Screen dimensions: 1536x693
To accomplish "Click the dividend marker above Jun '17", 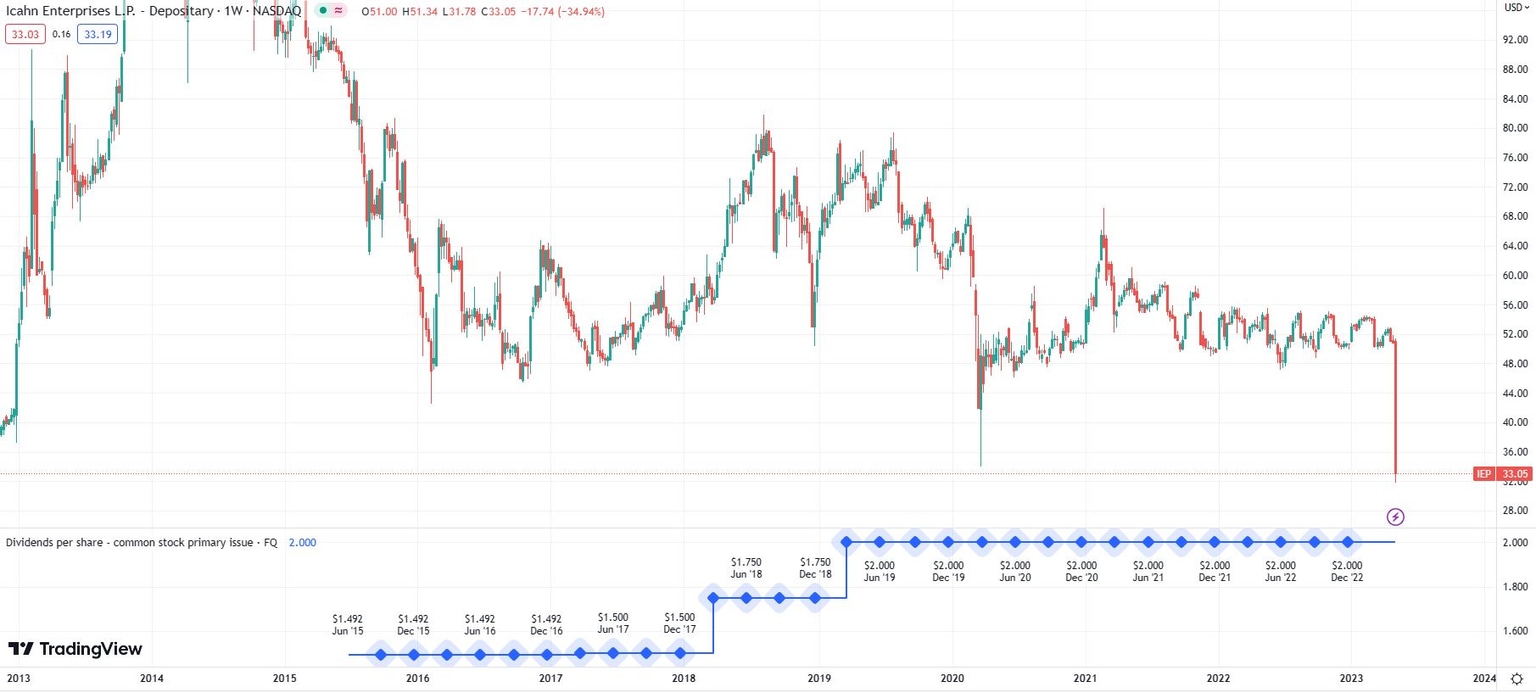I will (613, 654).
